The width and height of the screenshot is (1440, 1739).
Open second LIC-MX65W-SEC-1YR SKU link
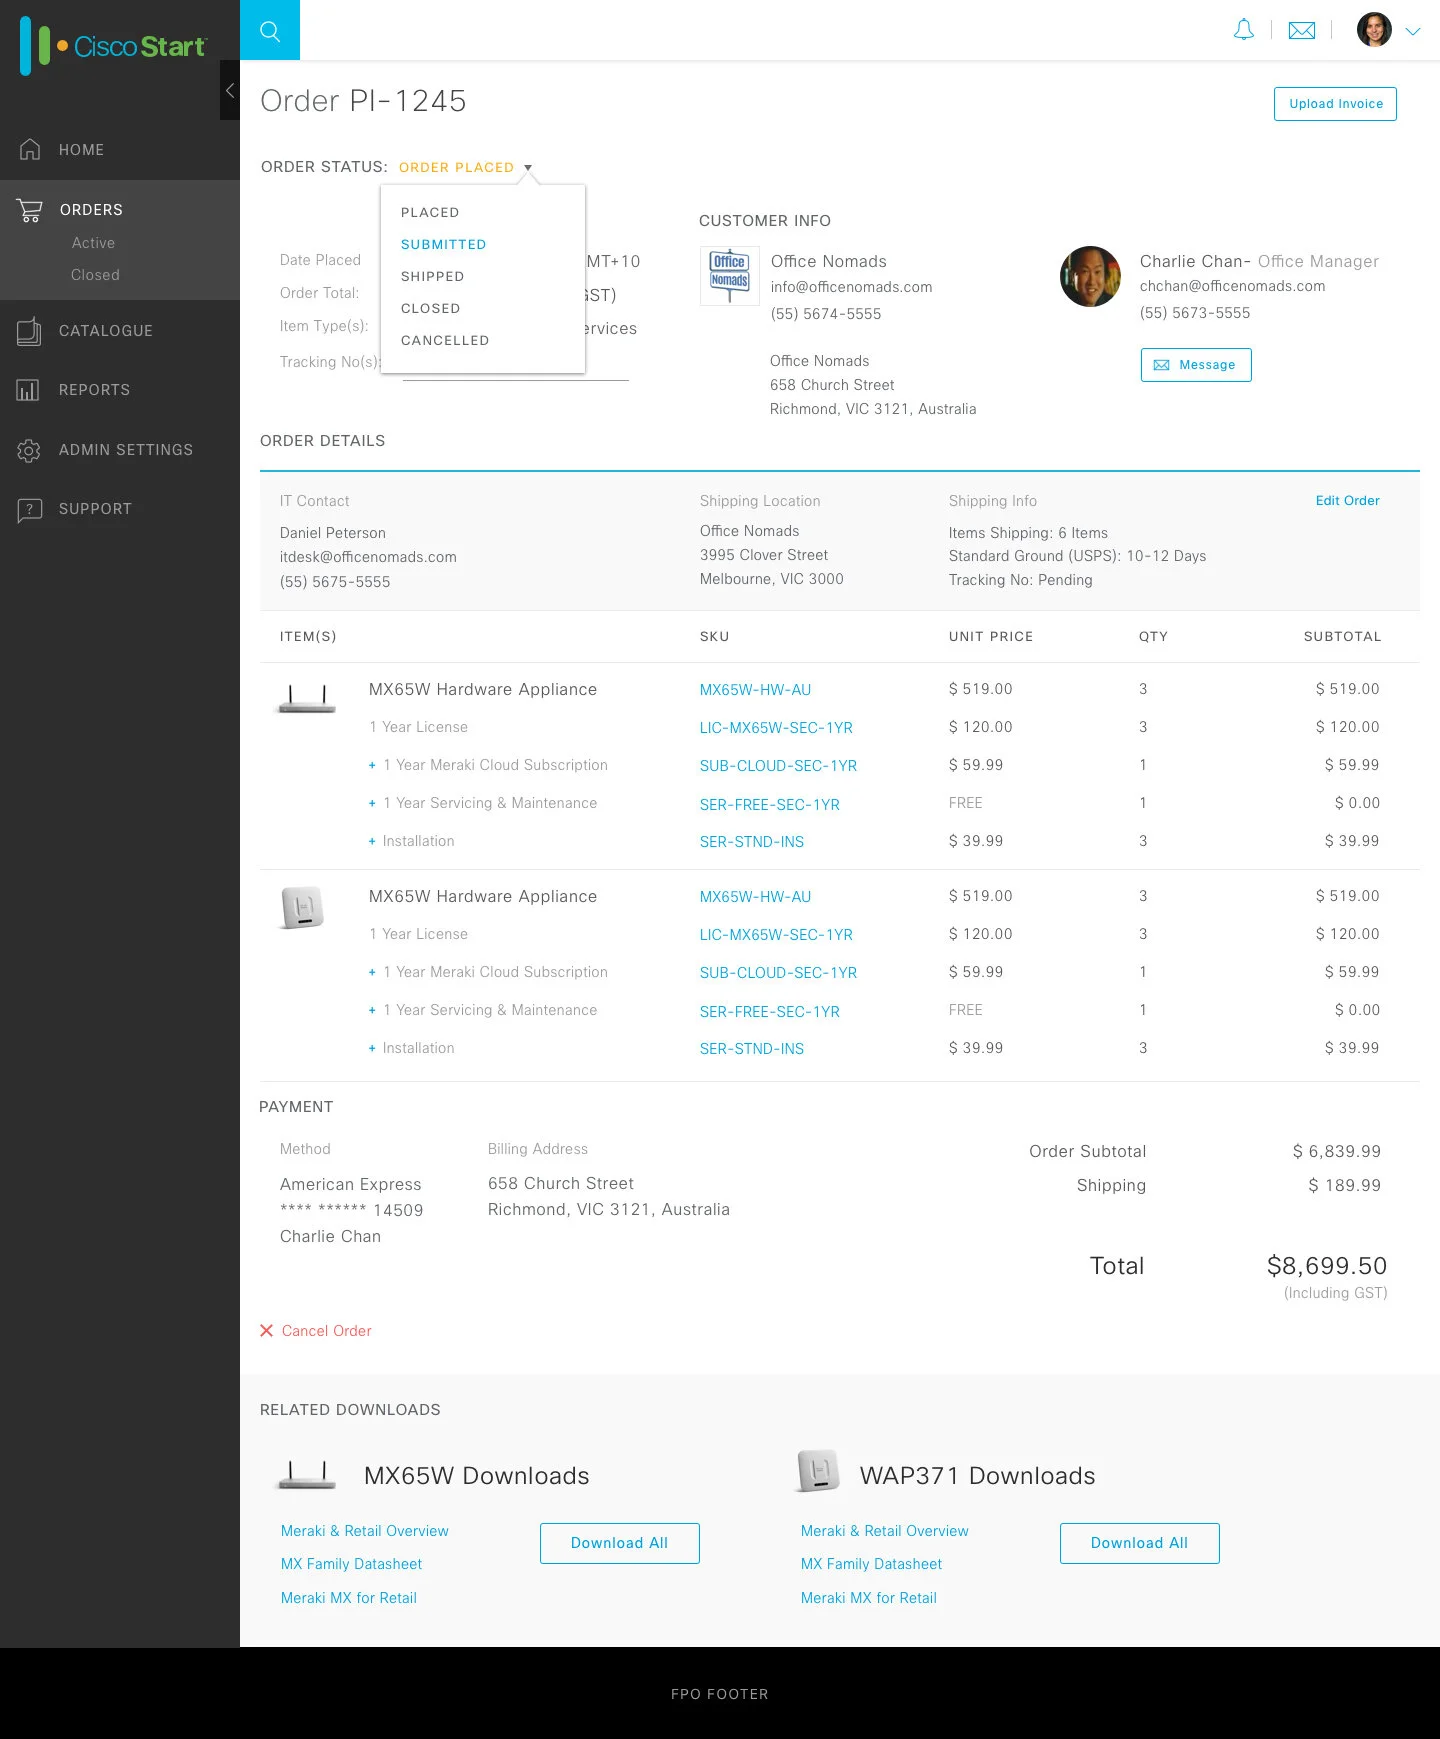pyautogui.click(x=776, y=935)
